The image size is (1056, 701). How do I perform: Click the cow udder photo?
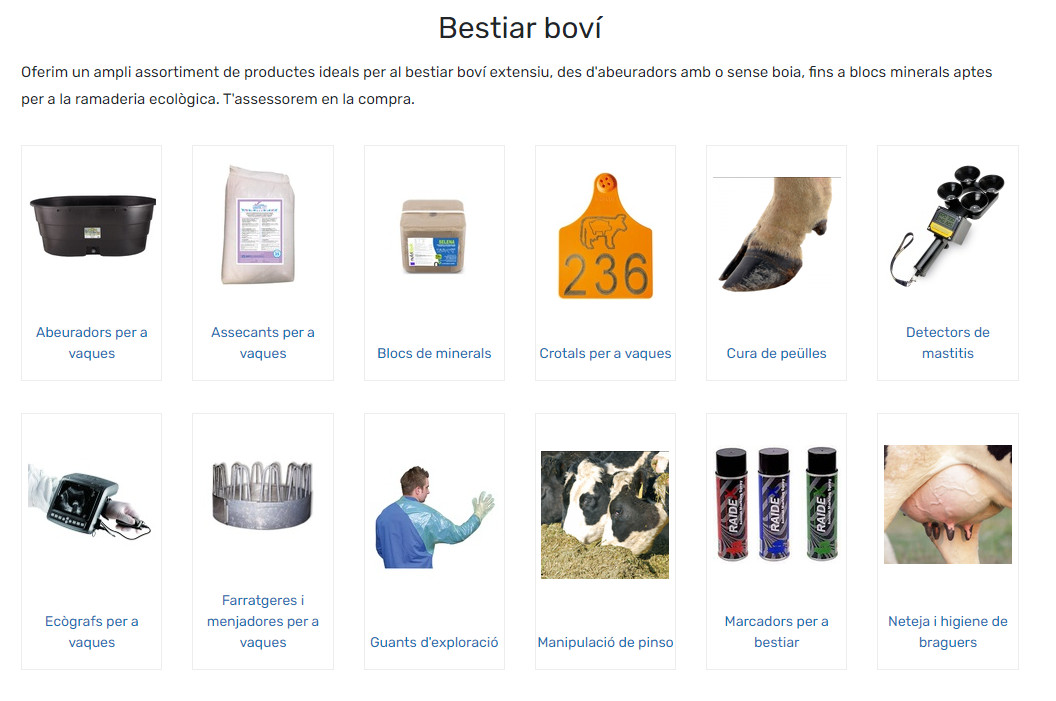(948, 504)
